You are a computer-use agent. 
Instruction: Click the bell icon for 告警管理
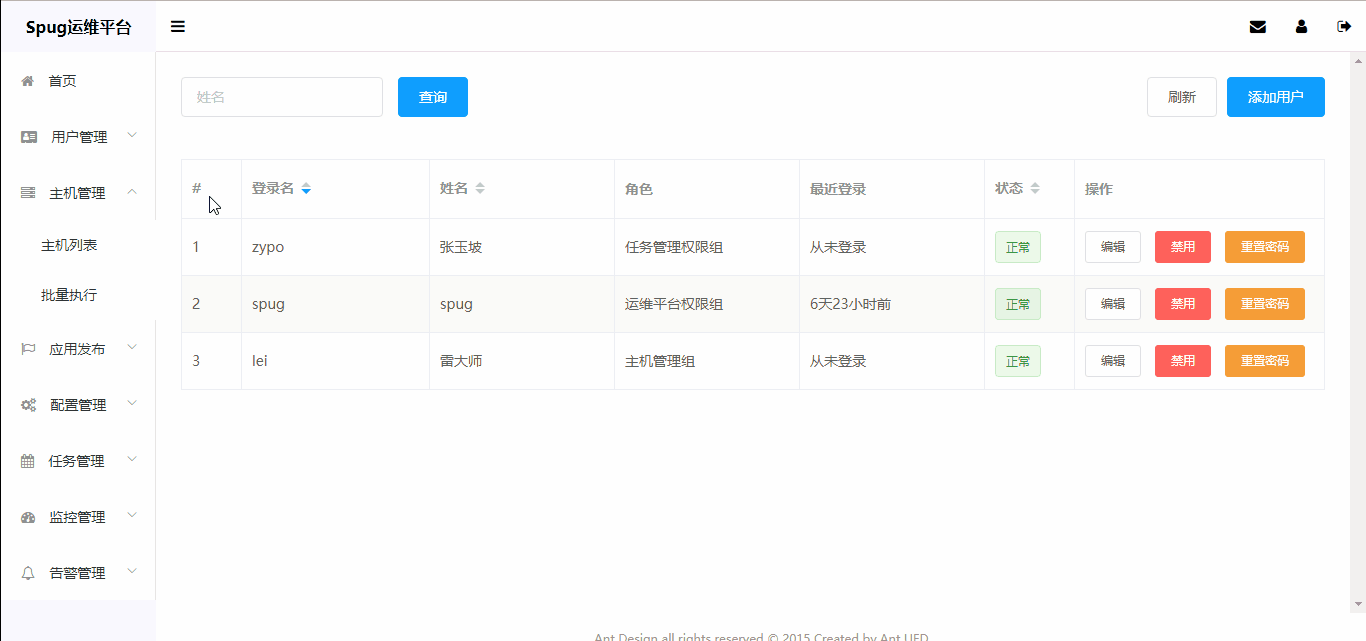click(28, 573)
